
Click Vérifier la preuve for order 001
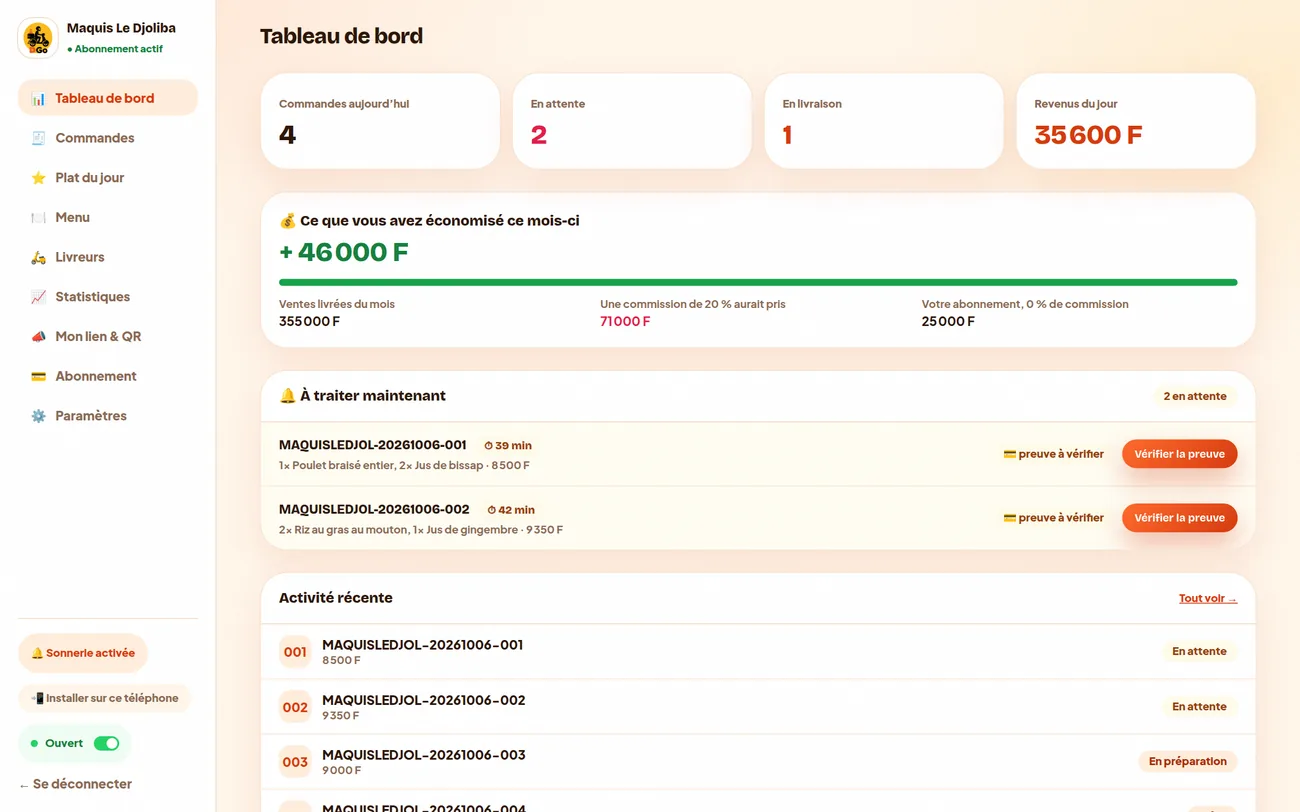[x=1179, y=454]
